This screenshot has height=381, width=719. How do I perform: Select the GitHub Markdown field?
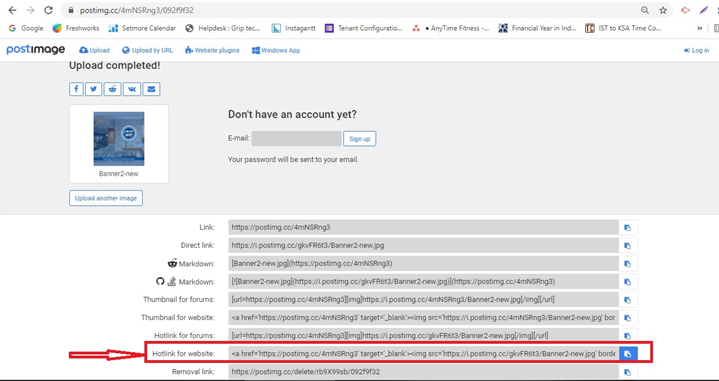[x=424, y=282]
